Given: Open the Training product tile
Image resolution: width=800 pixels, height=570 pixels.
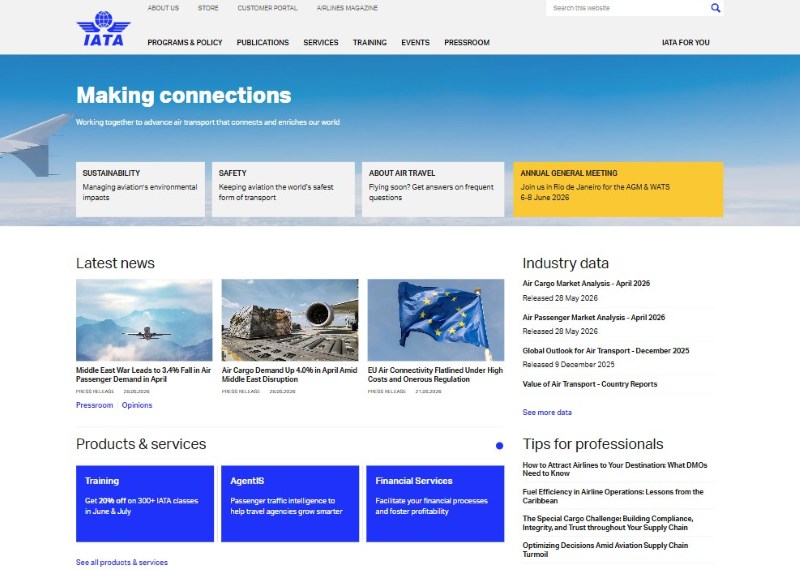Looking at the screenshot, I should coord(145,504).
